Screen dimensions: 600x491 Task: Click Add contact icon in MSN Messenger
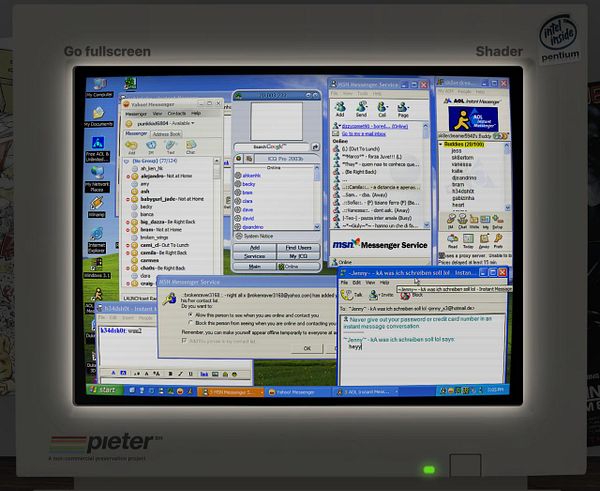(x=340, y=109)
